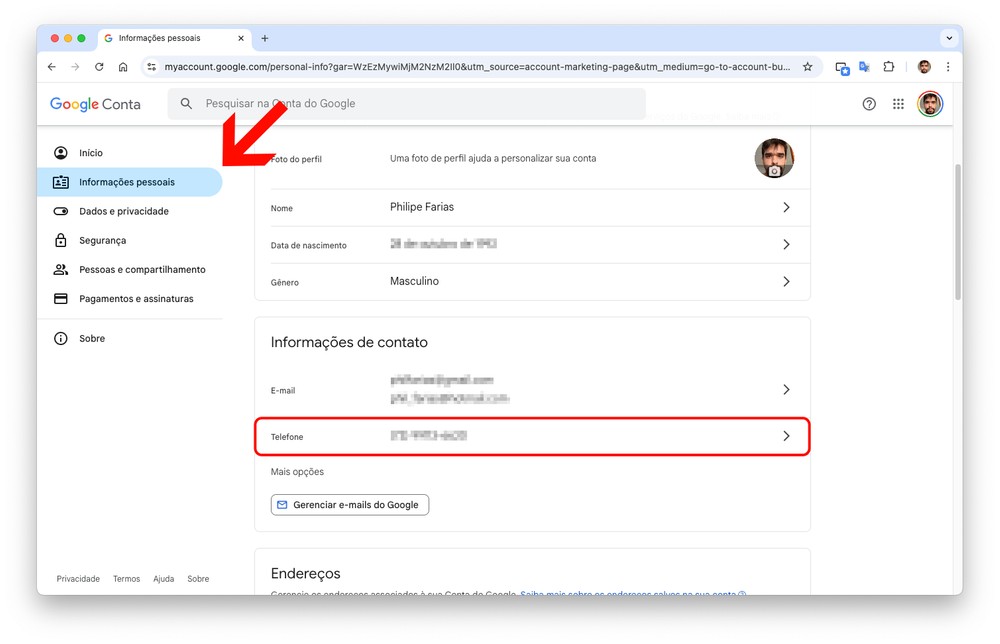
Task: Open the Chrome three-dot menu
Action: (x=948, y=67)
